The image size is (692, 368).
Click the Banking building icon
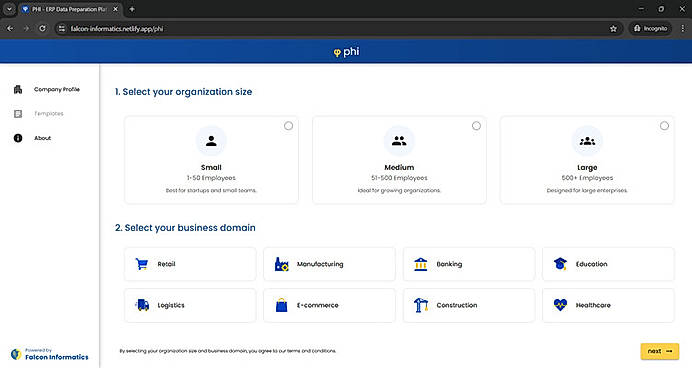click(421, 264)
